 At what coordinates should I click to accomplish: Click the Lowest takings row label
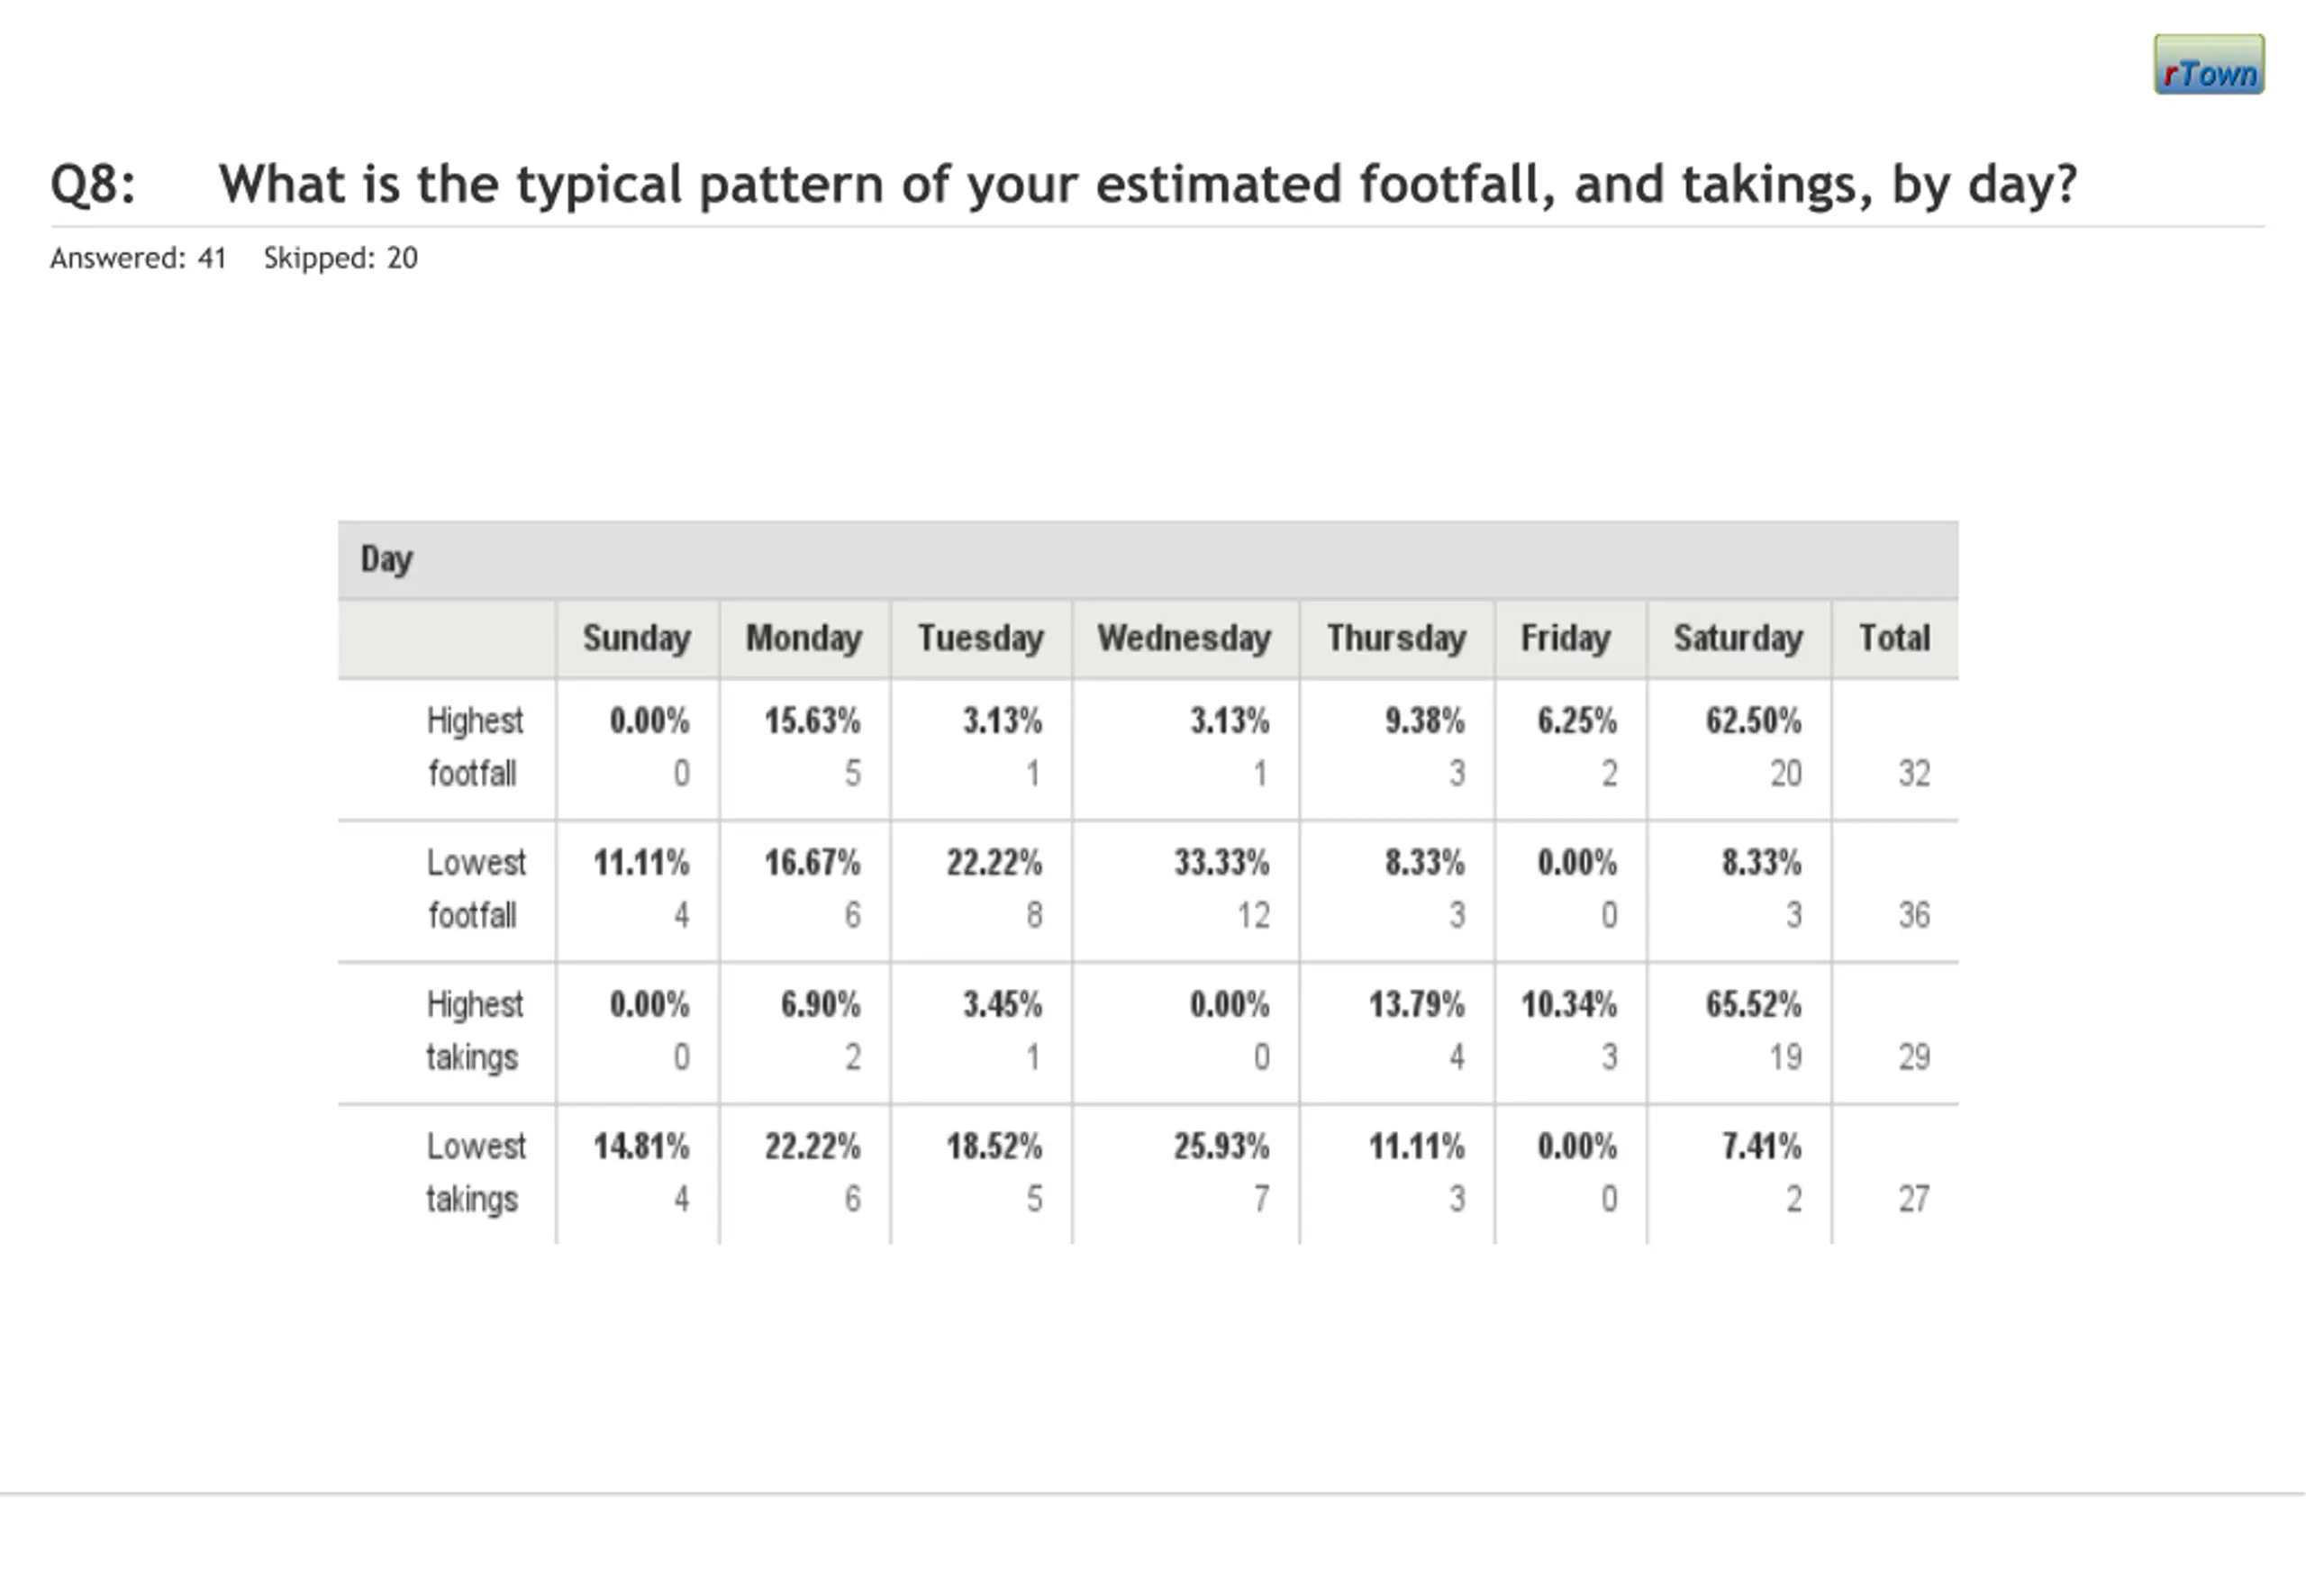click(475, 1173)
